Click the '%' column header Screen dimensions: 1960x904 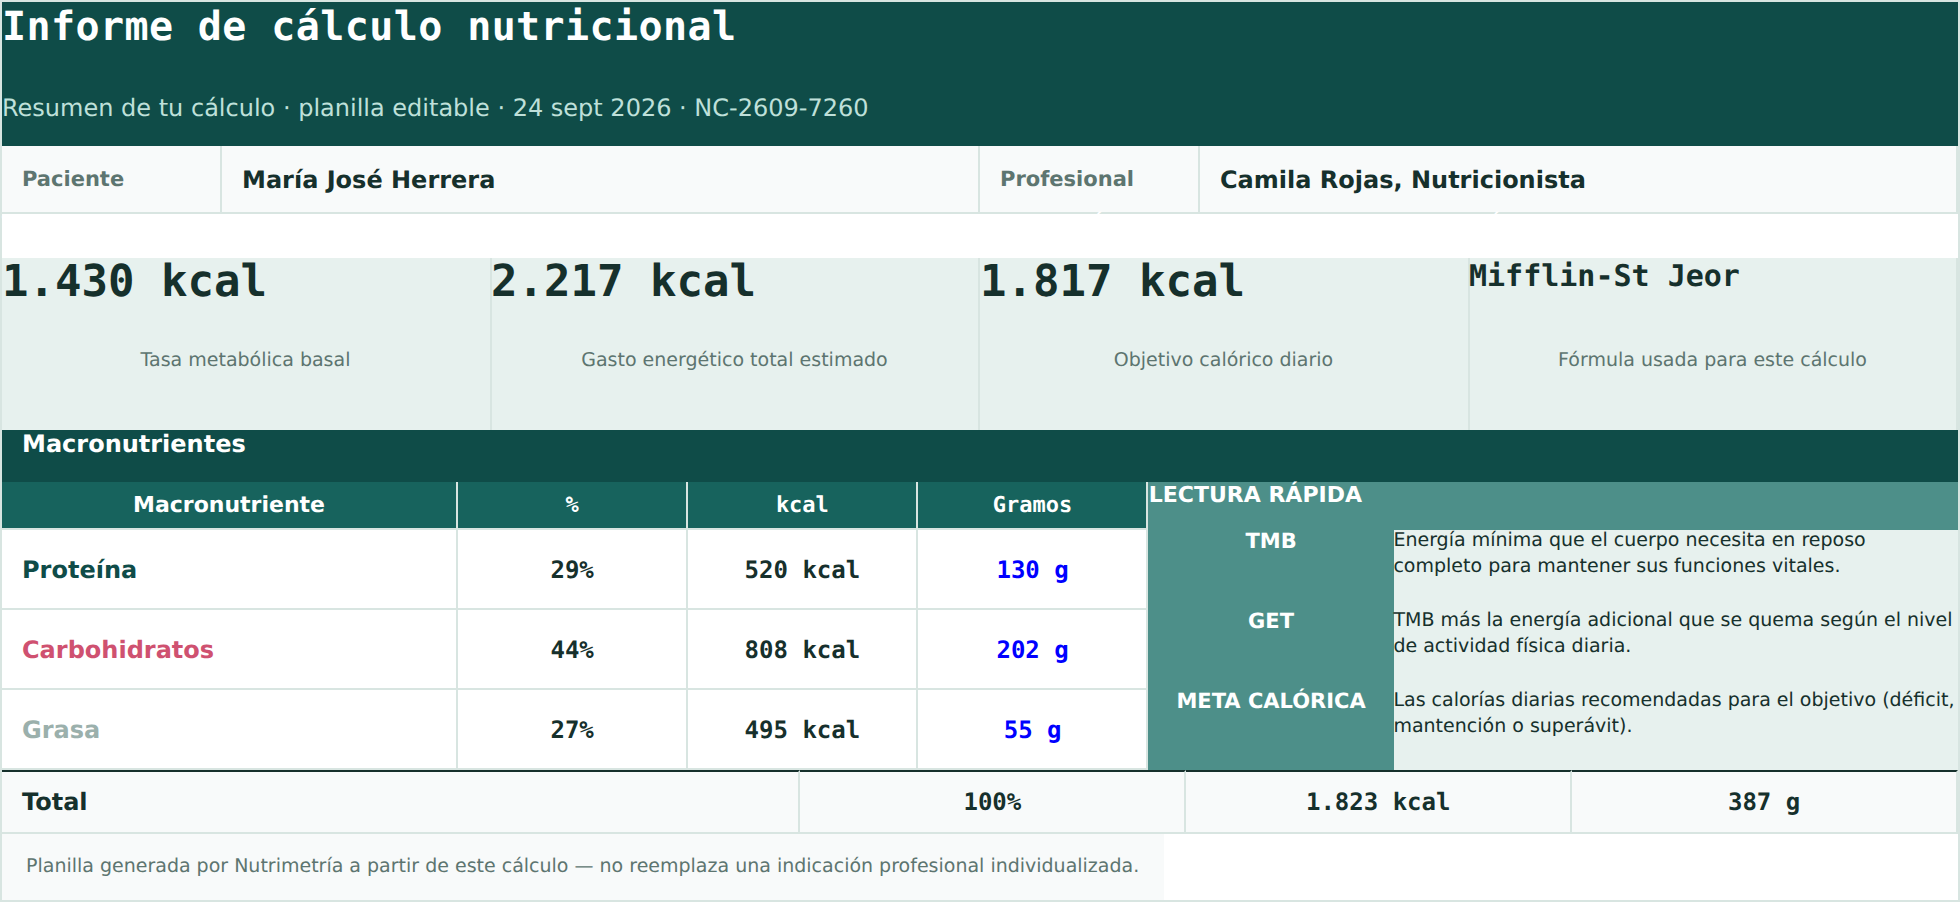[x=572, y=505]
